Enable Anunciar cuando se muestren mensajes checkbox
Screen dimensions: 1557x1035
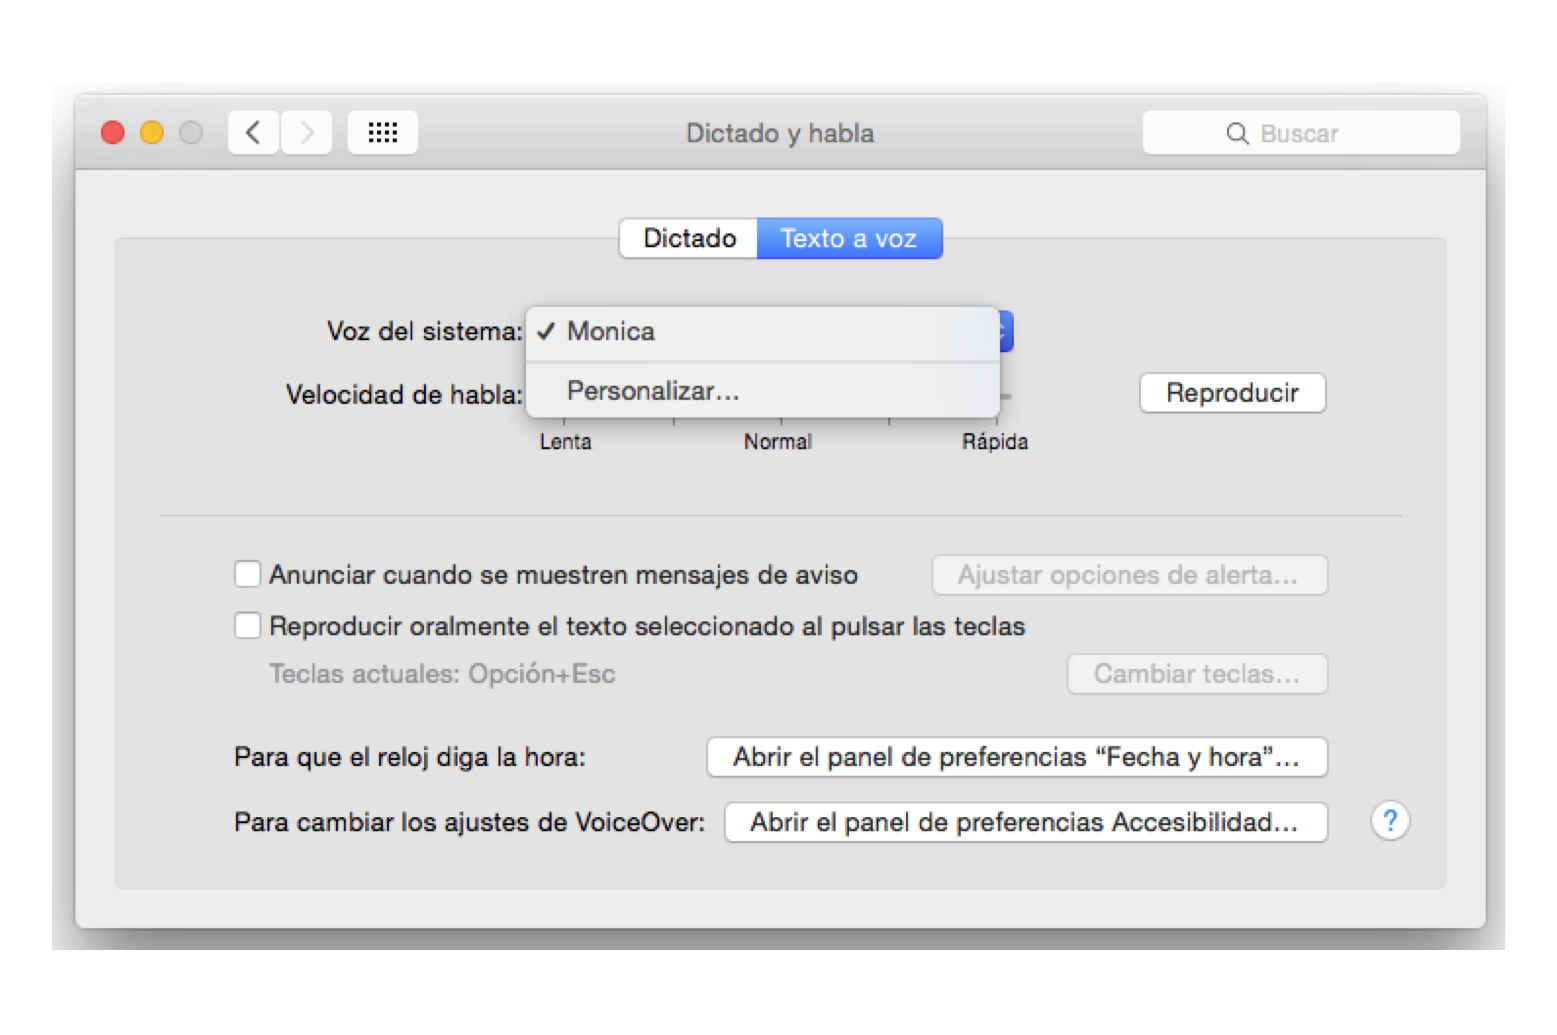(x=247, y=574)
